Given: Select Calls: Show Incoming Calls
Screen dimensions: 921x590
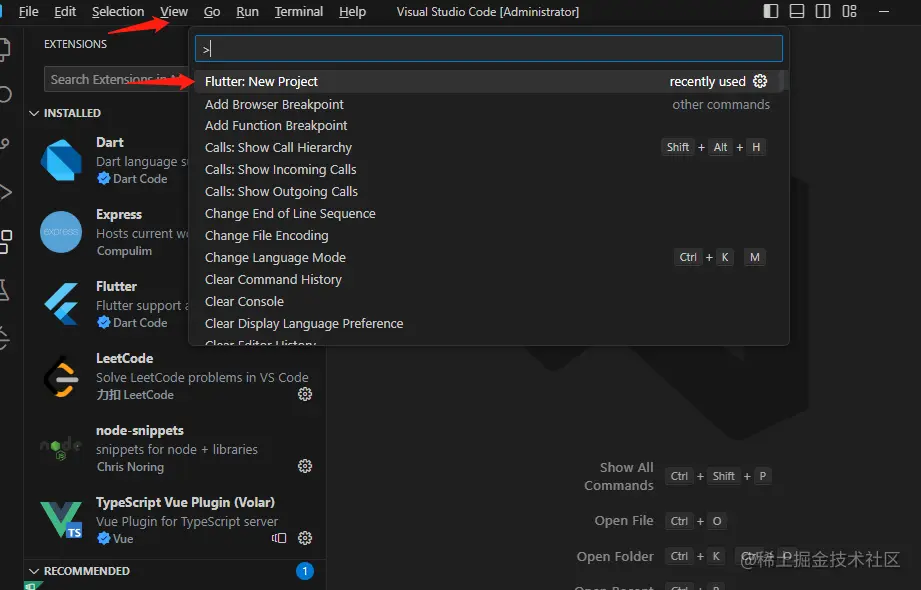Looking at the screenshot, I should [x=489, y=170].
